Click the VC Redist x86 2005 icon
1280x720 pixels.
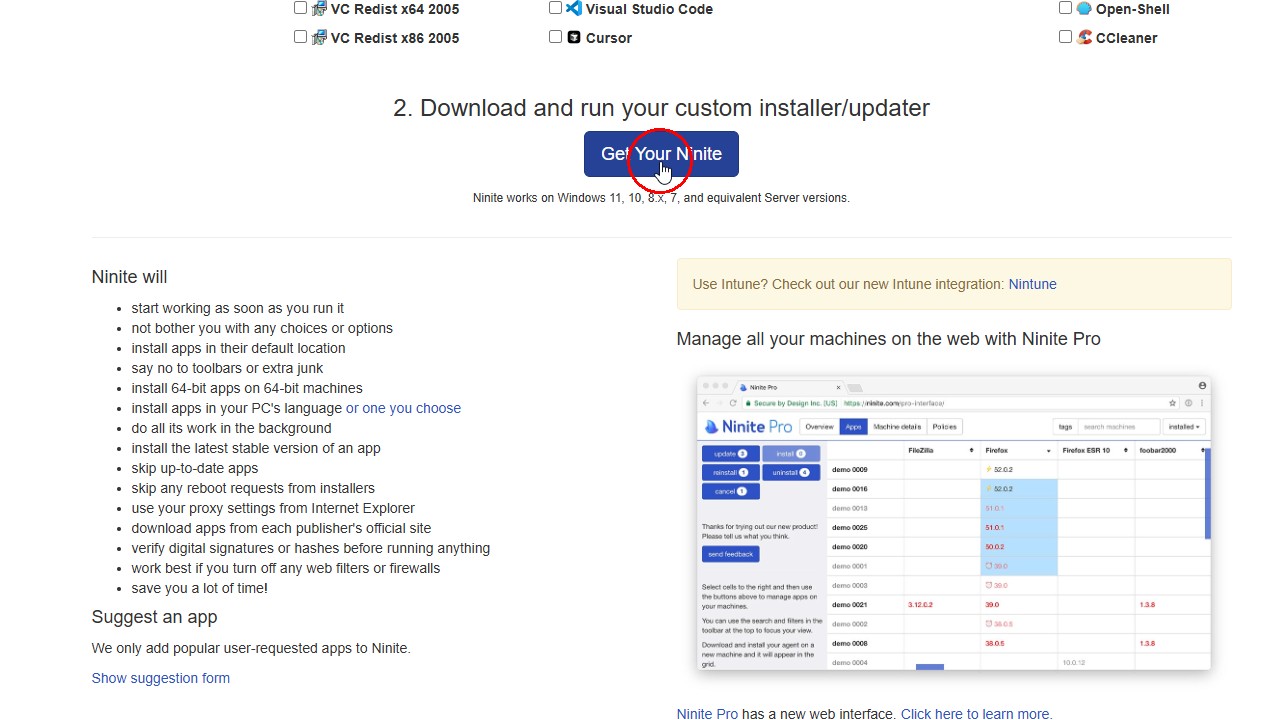tap(319, 38)
